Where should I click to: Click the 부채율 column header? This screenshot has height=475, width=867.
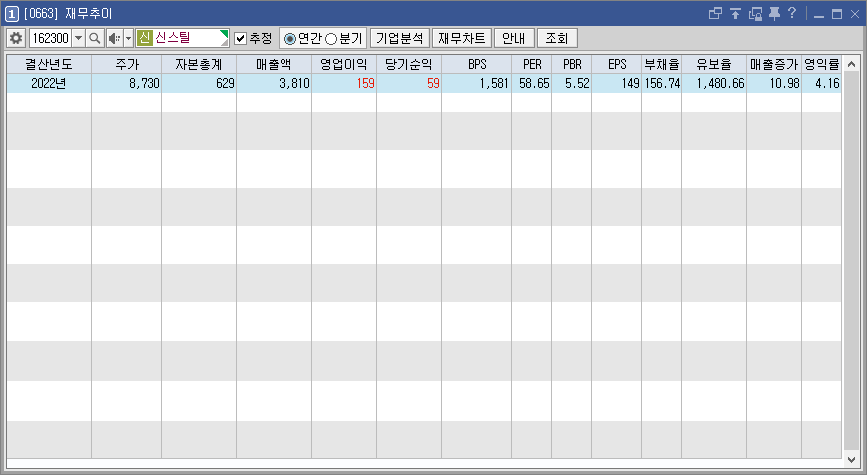click(662, 64)
